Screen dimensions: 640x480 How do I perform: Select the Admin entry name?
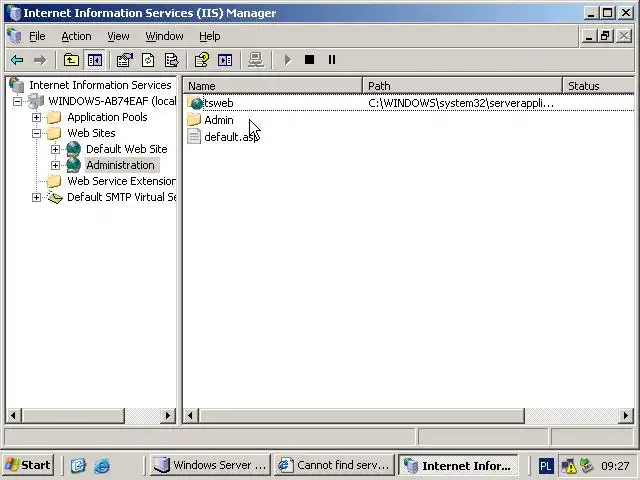pos(219,120)
